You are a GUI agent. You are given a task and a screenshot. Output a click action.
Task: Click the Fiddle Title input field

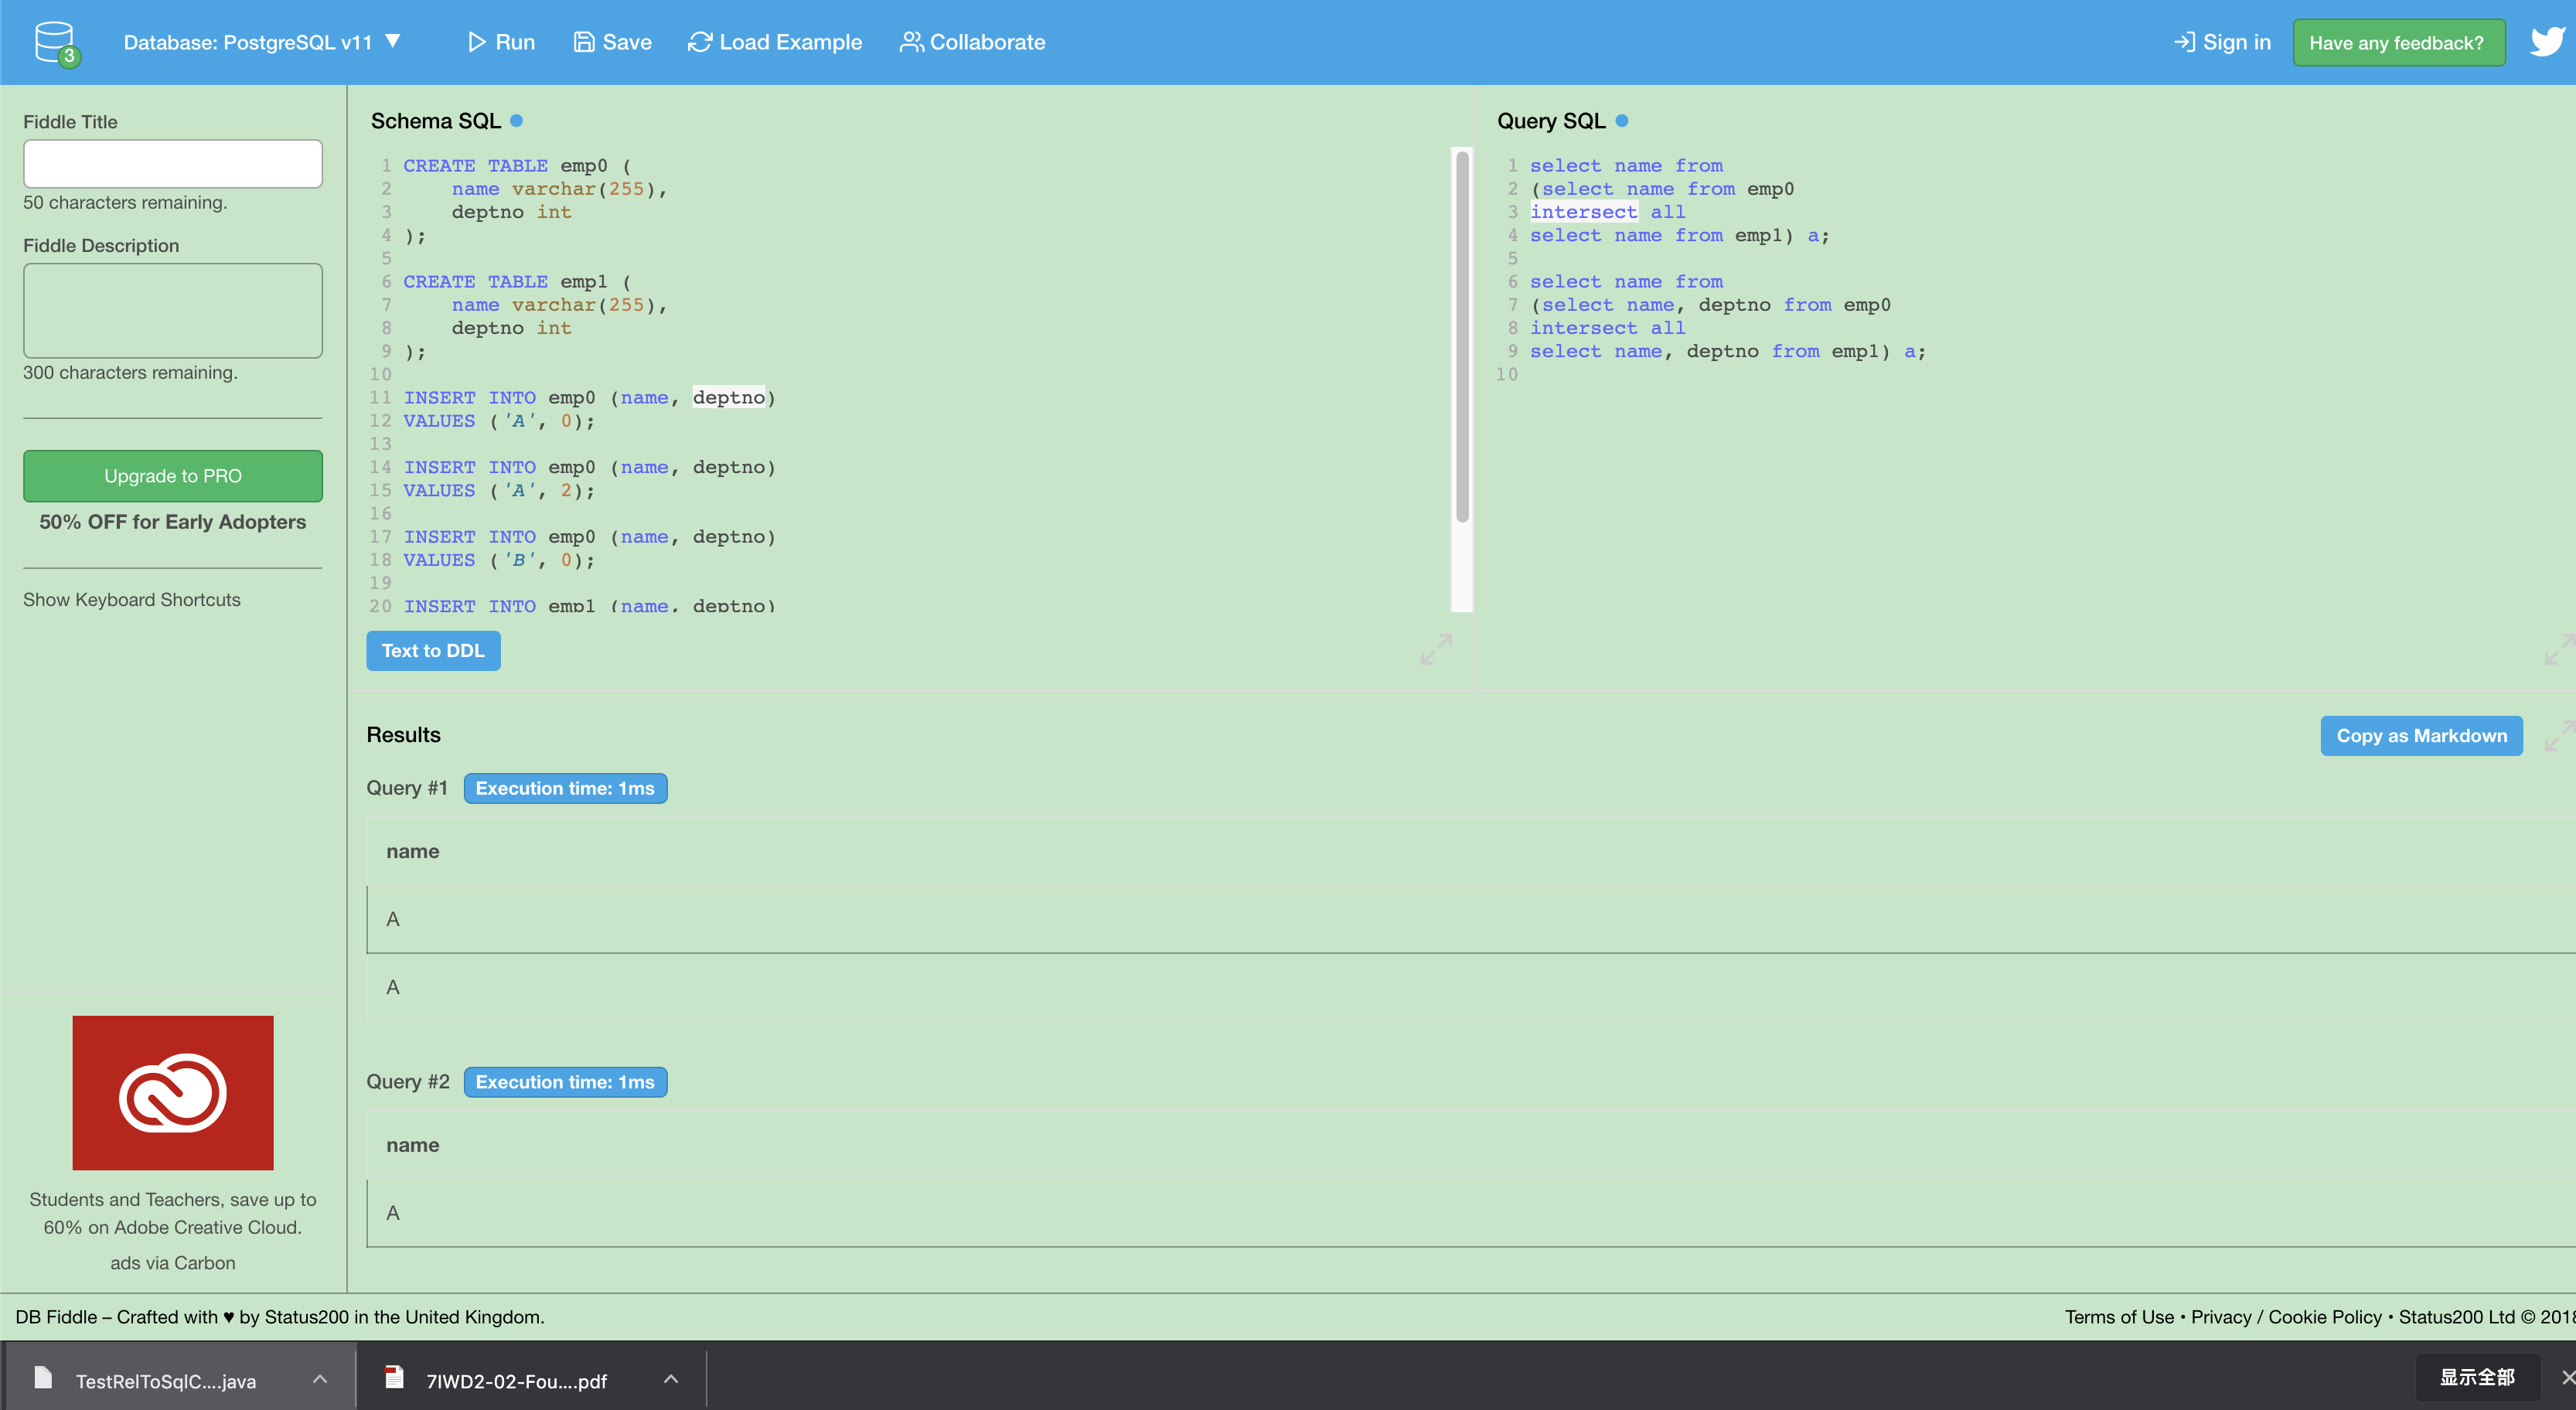coord(173,164)
